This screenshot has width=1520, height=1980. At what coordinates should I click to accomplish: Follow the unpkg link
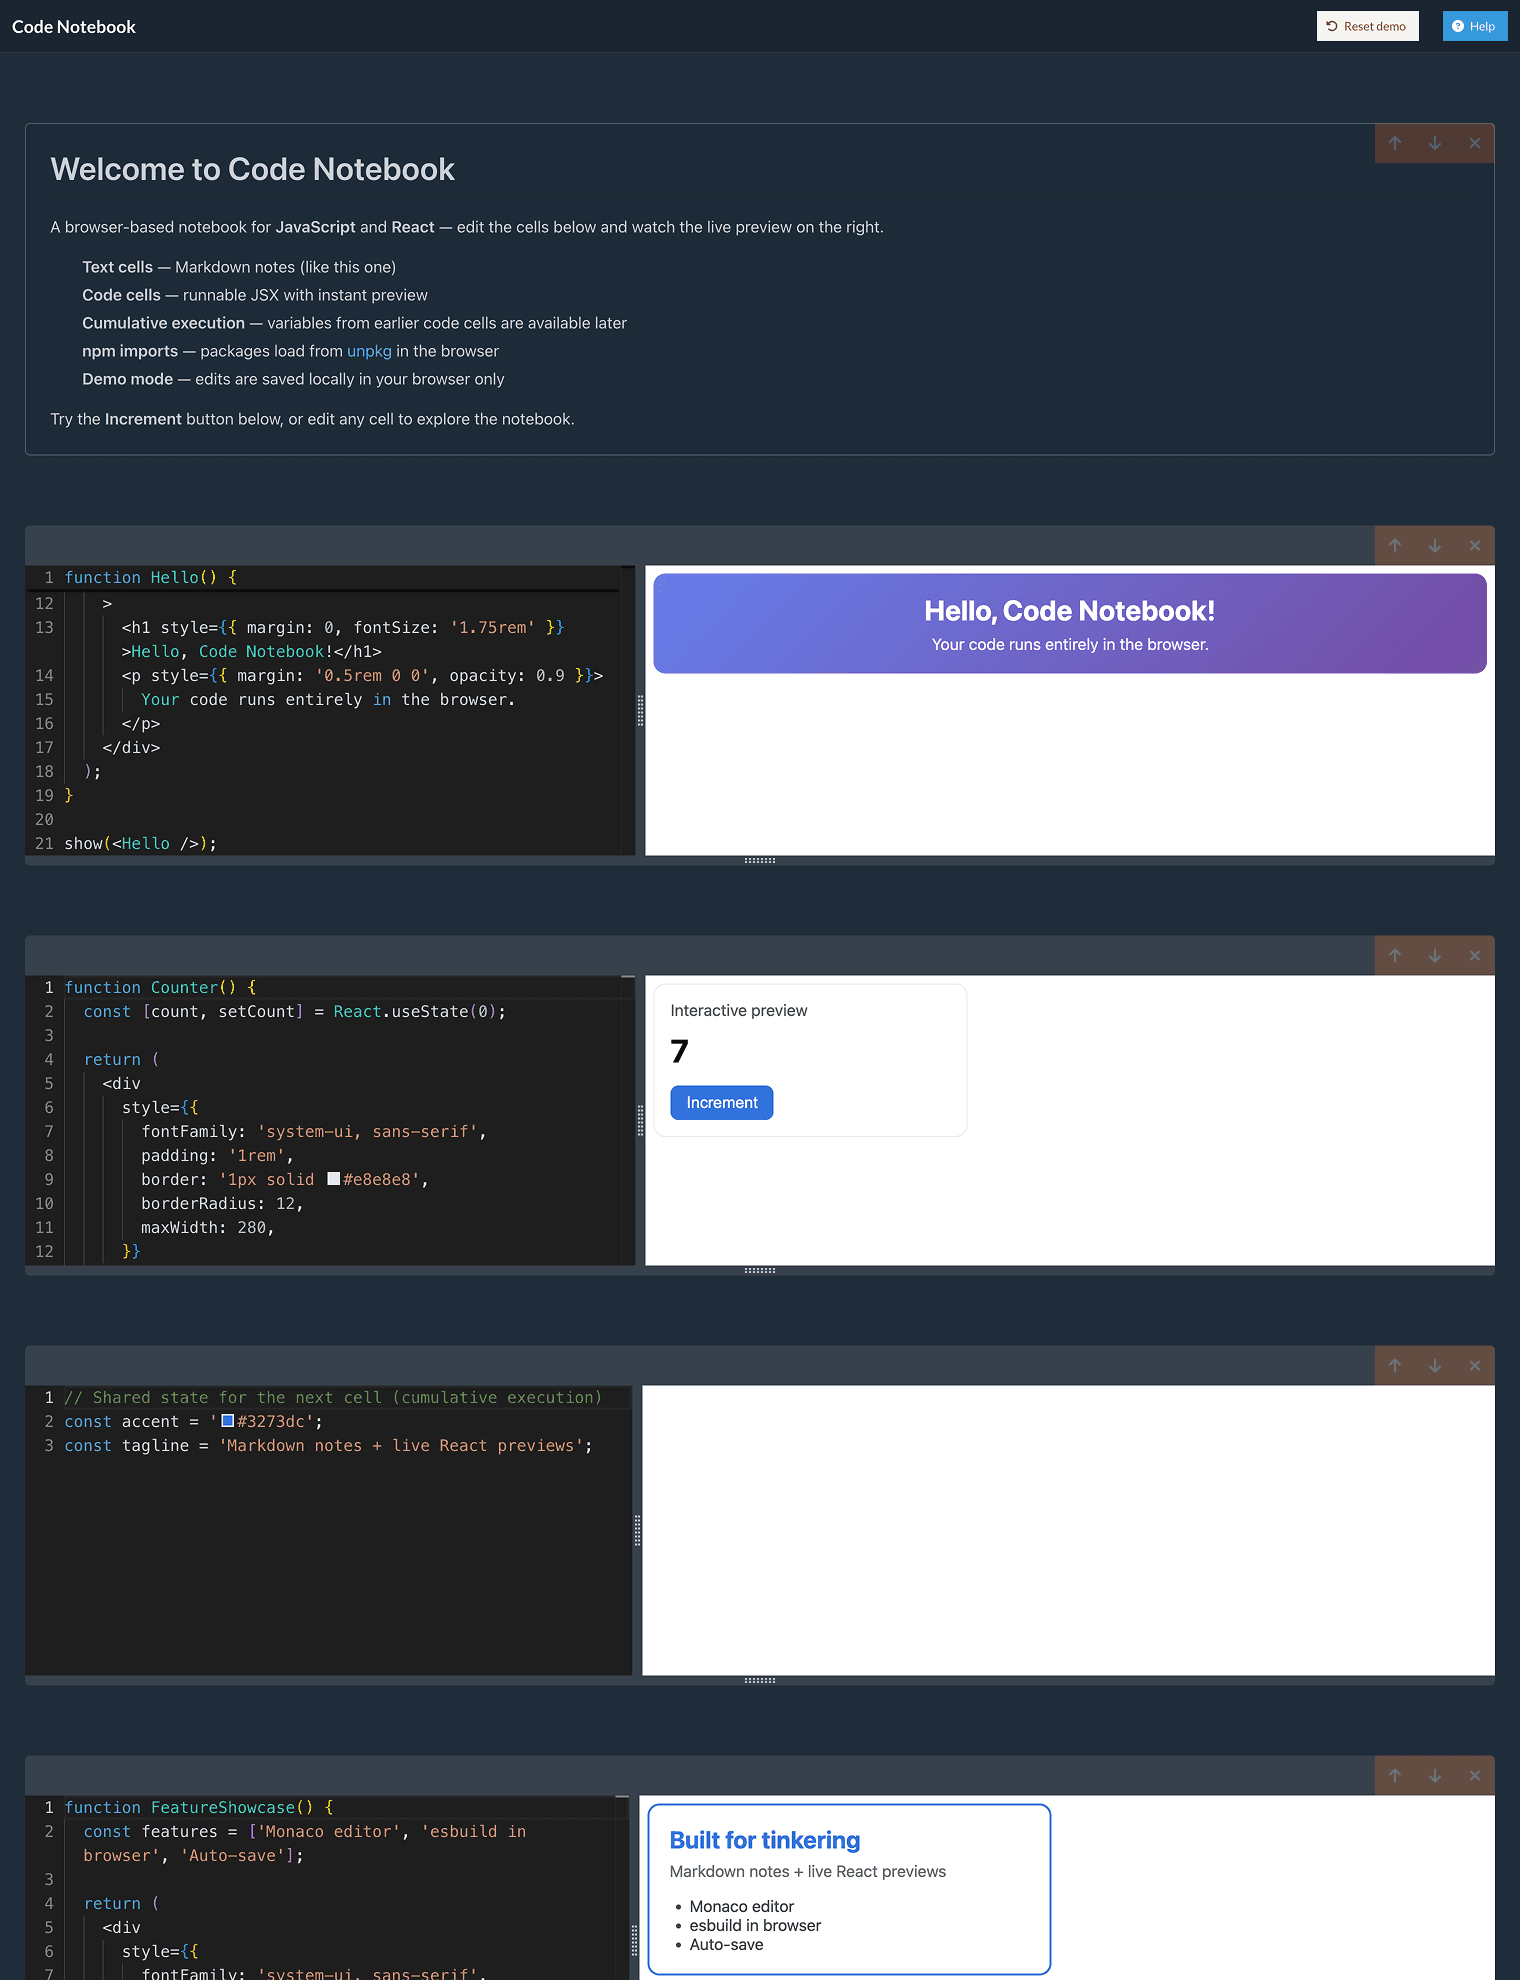[369, 351]
